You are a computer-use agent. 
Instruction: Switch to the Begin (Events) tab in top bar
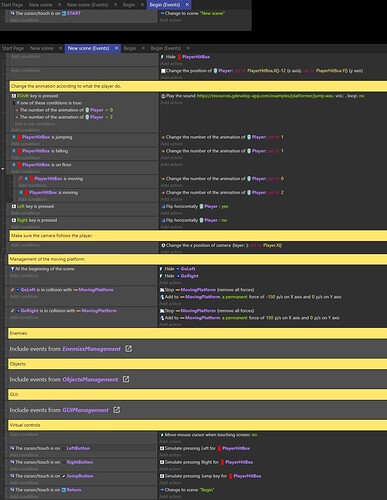tap(165, 5)
